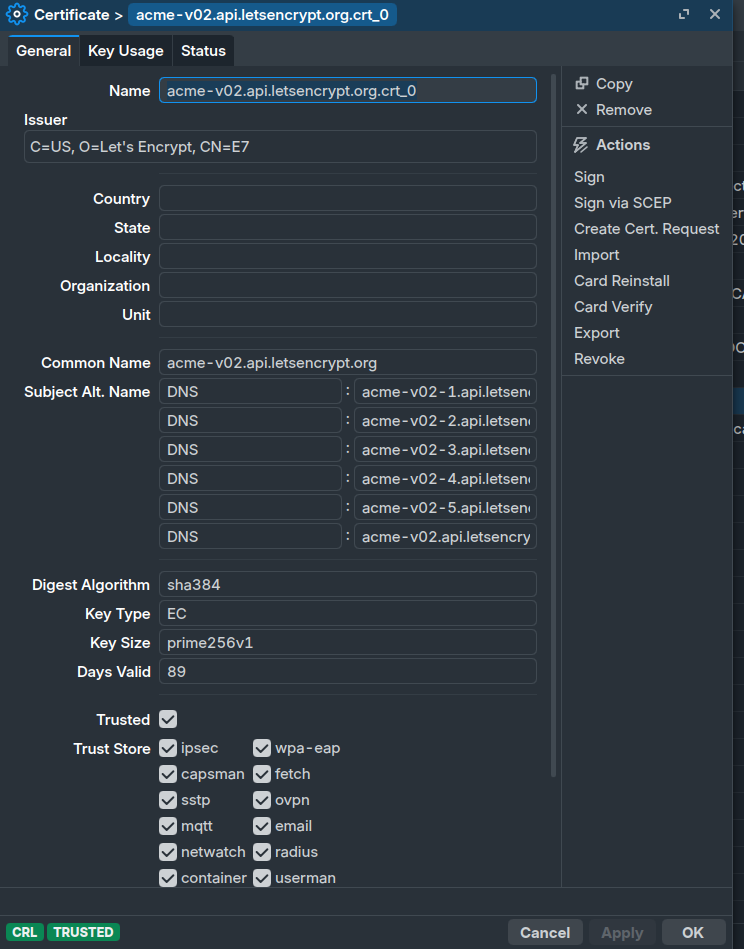Uncheck wpa-eap trust store
The height and width of the screenshot is (949, 744).
tap(262, 748)
